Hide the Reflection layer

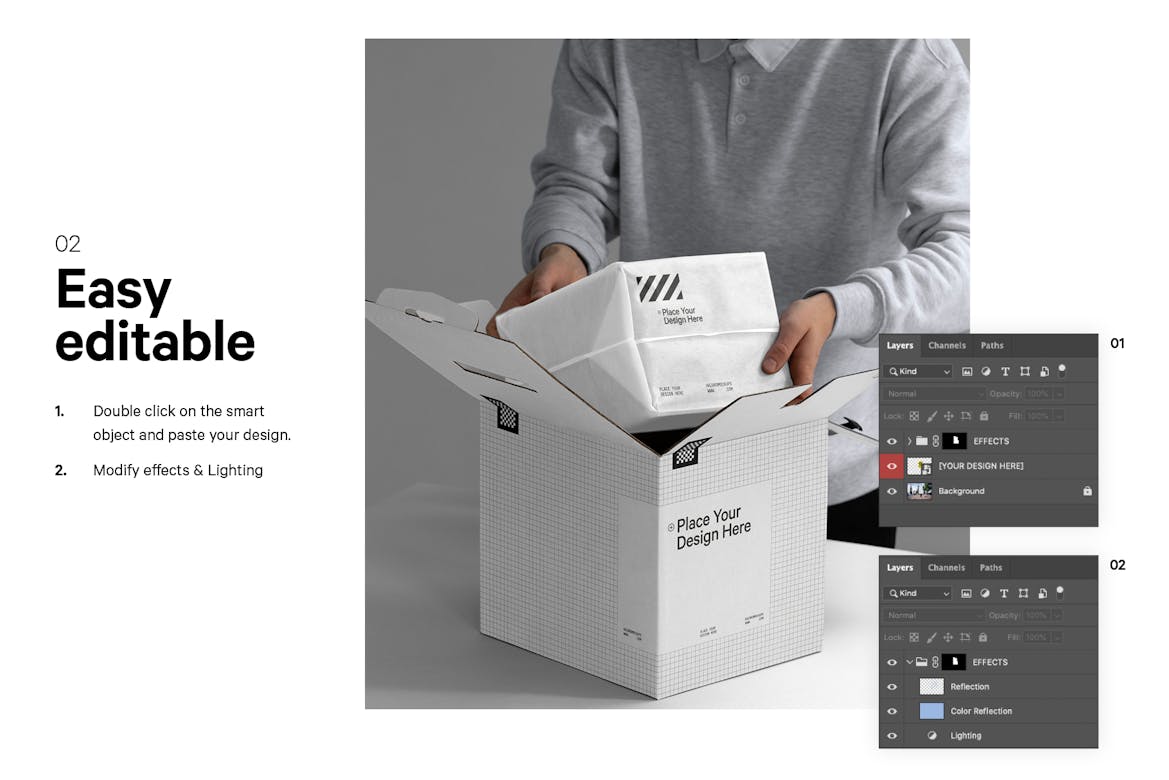[x=892, y=687]
